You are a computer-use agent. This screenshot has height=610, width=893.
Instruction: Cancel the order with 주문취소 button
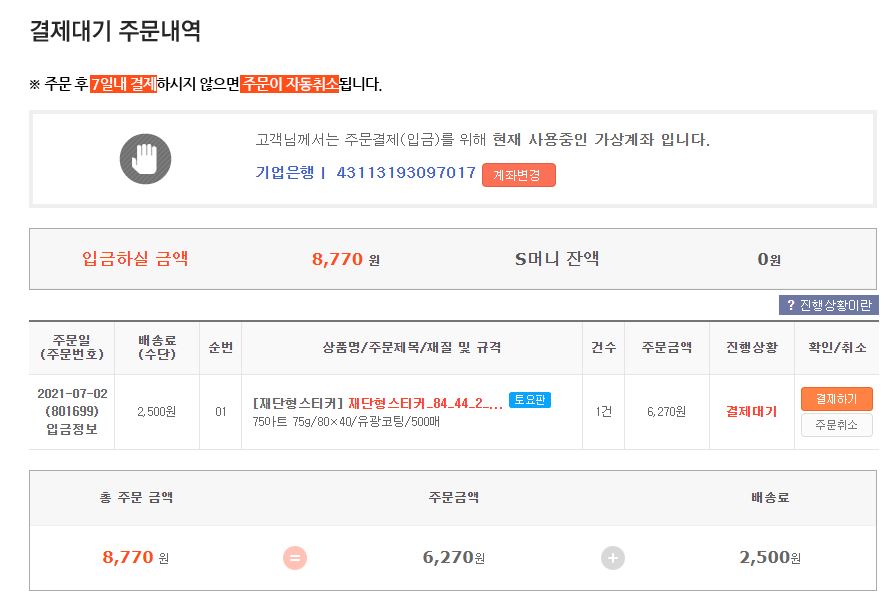(836, 425)
